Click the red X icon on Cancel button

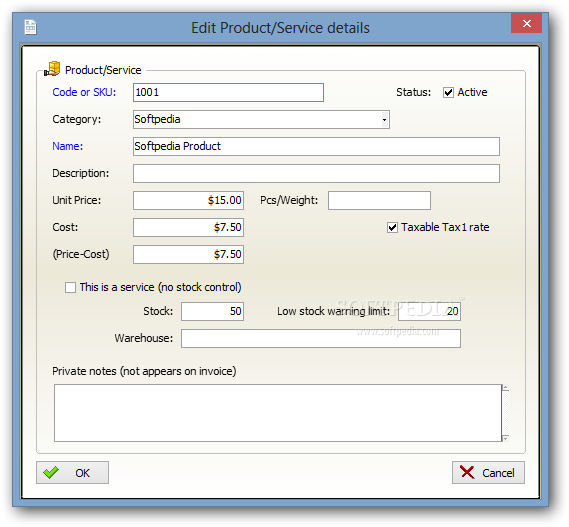point(467,472)
